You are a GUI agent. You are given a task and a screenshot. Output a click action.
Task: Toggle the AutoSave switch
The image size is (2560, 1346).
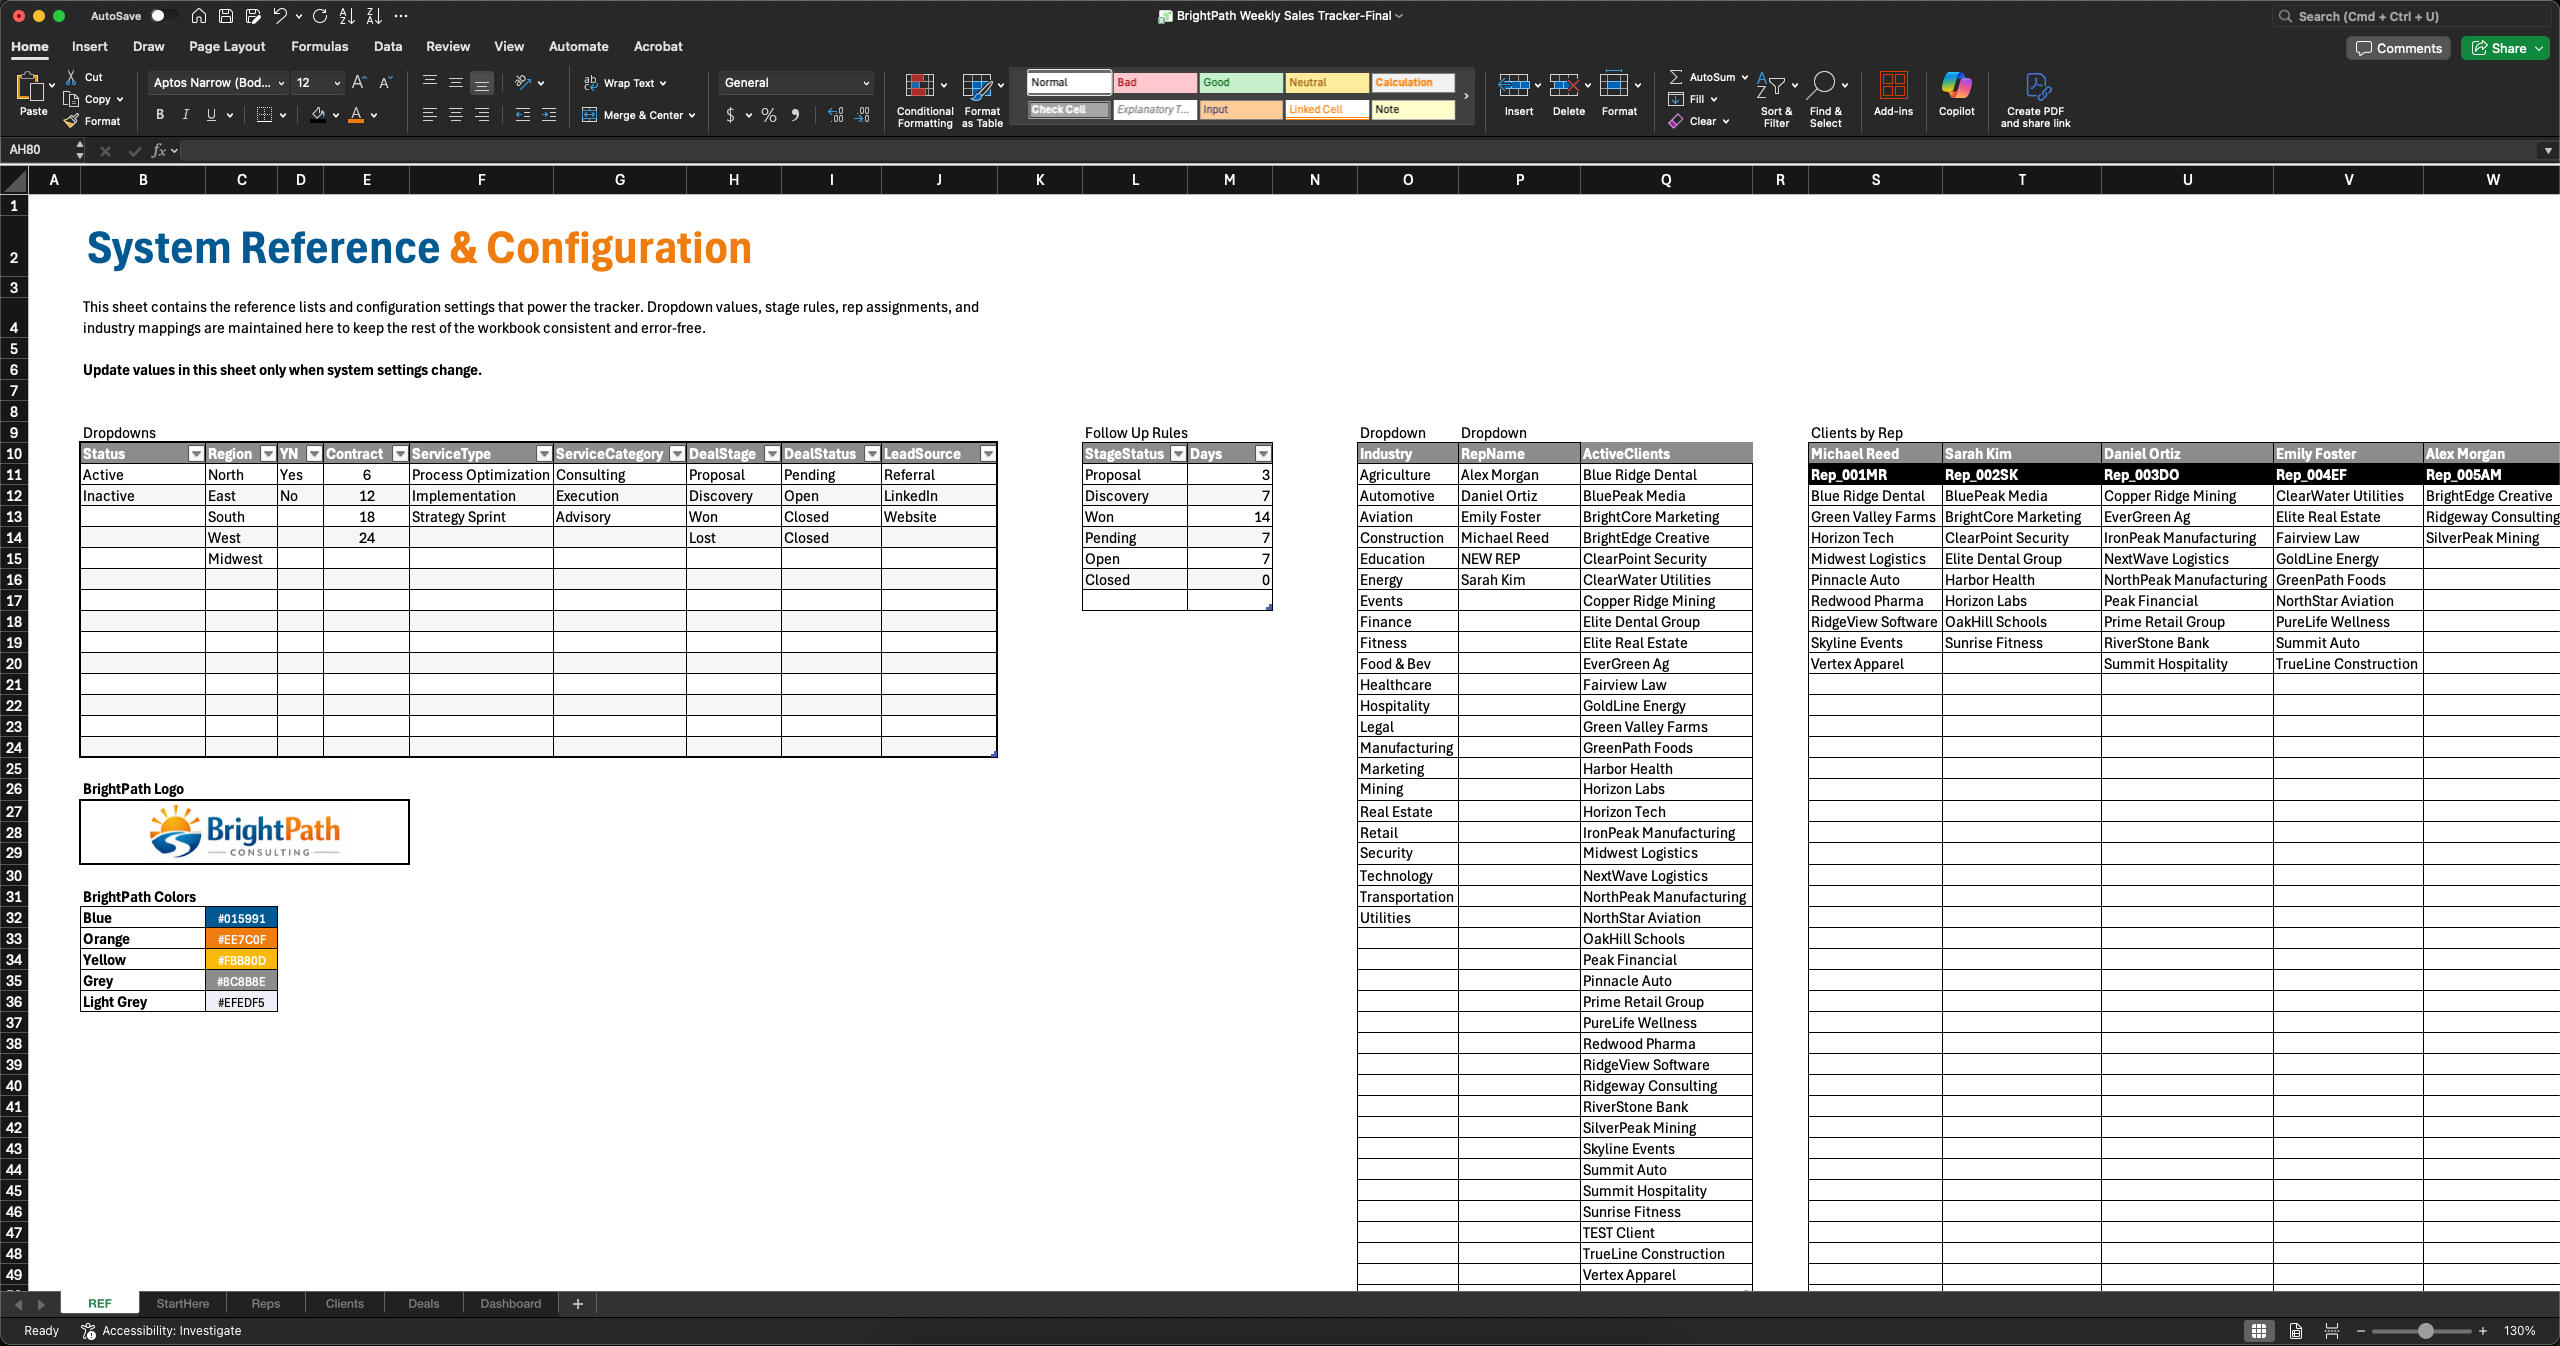pos(162,16)
